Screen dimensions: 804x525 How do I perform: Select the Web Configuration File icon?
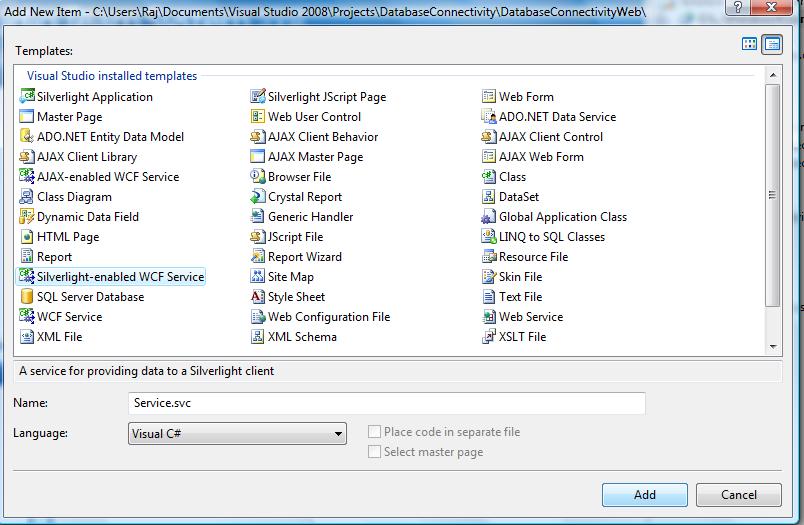tap(257, 316)
